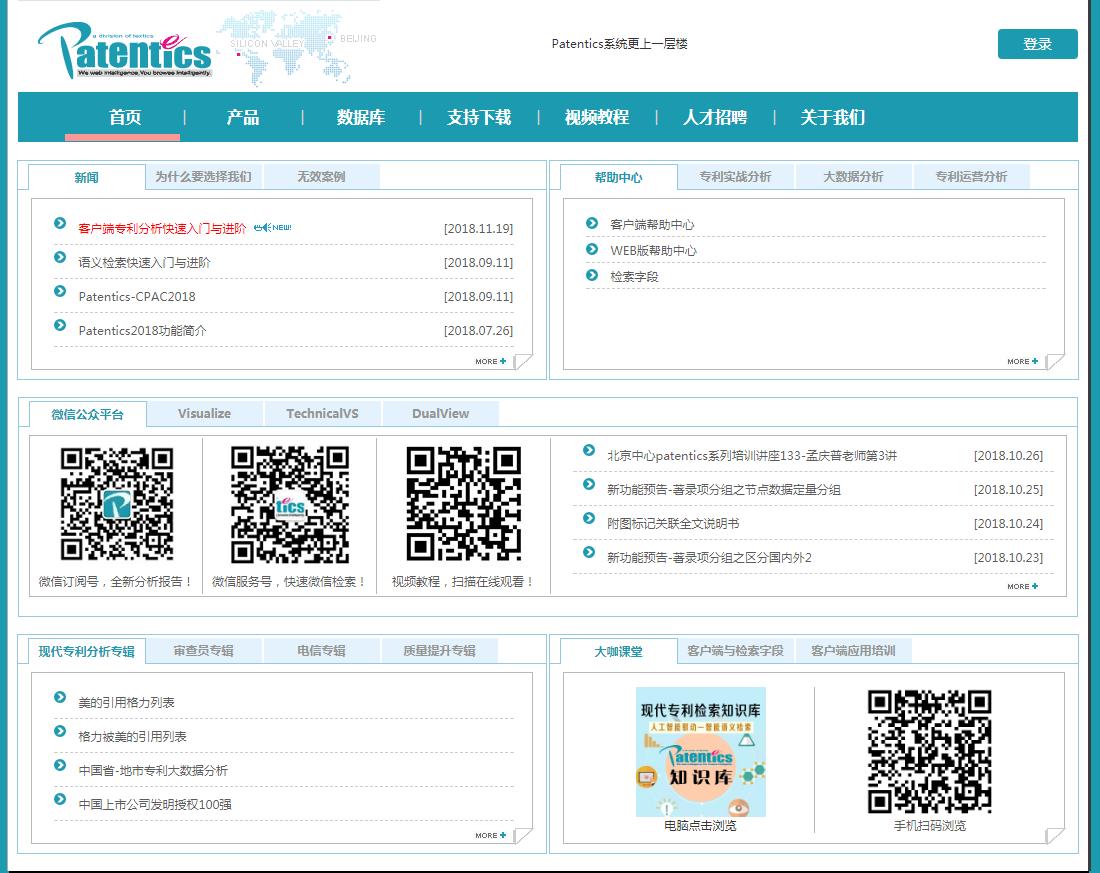Switch to the 客户端应用培训 tab
1100x873 pixels.
(853, 651)
